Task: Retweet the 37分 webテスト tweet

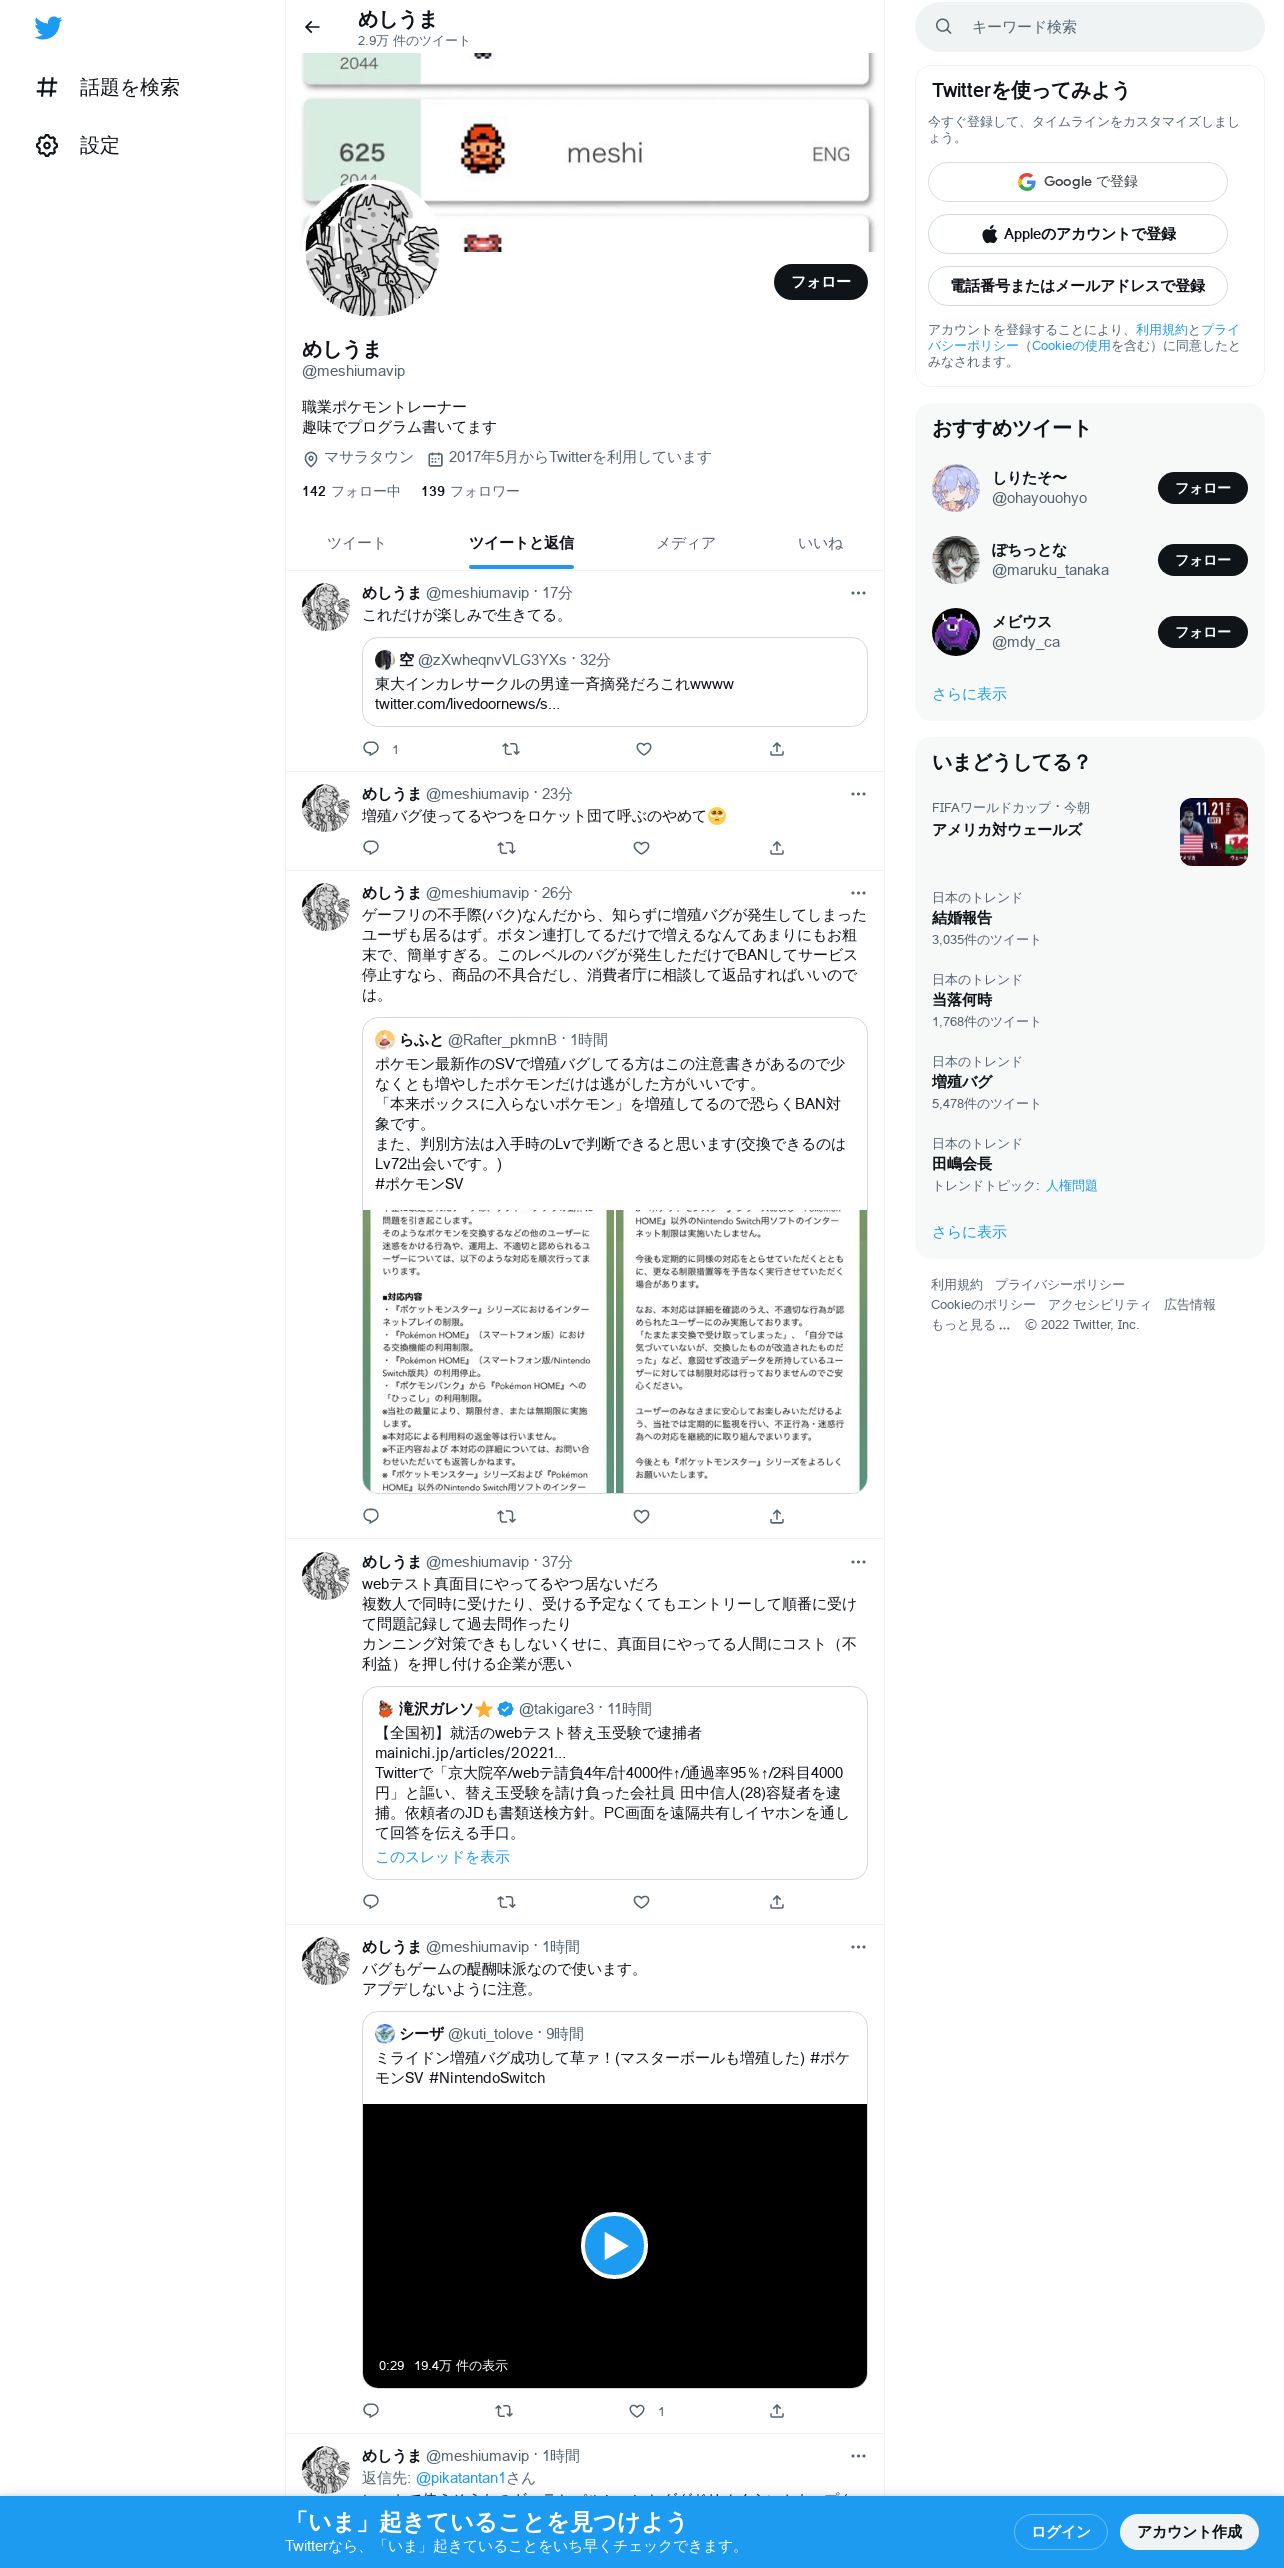Action: click(x=506, y=1902)
